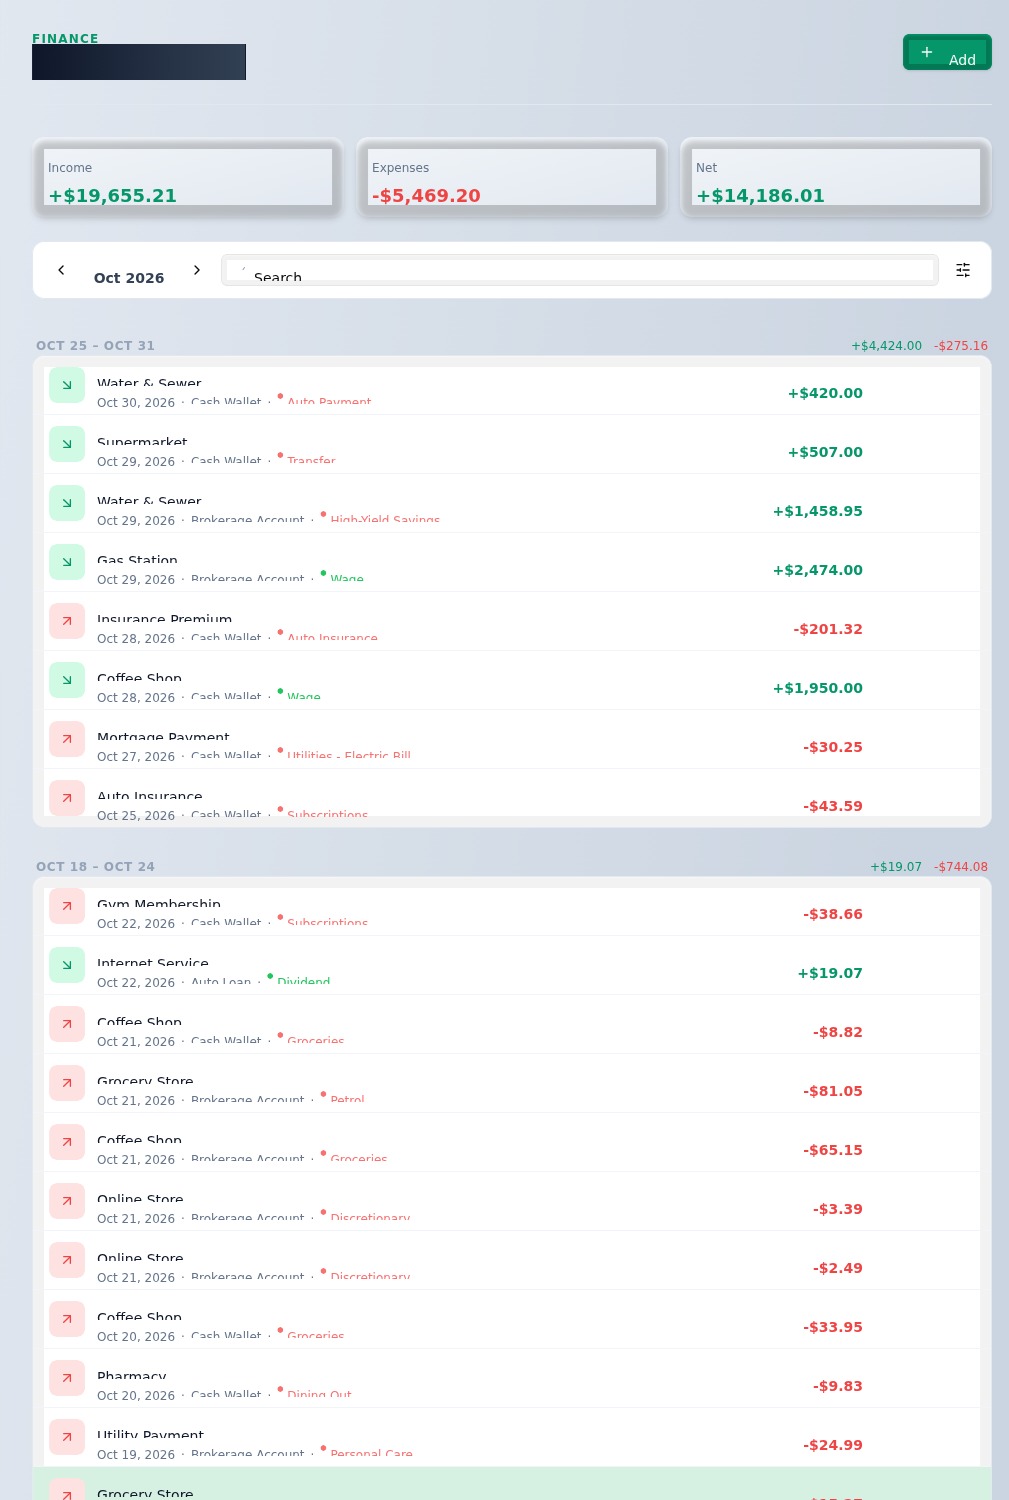The height and width of the screenshot is (1500, 1009).
Task: Focus the Search input field
Action: (x=580, y=270)
